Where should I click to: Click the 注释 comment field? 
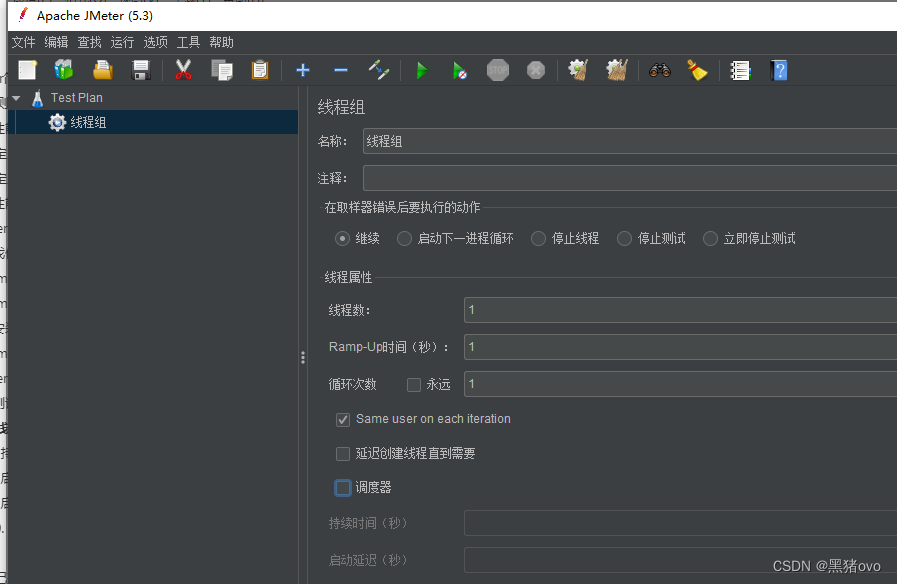click(630, 178)
